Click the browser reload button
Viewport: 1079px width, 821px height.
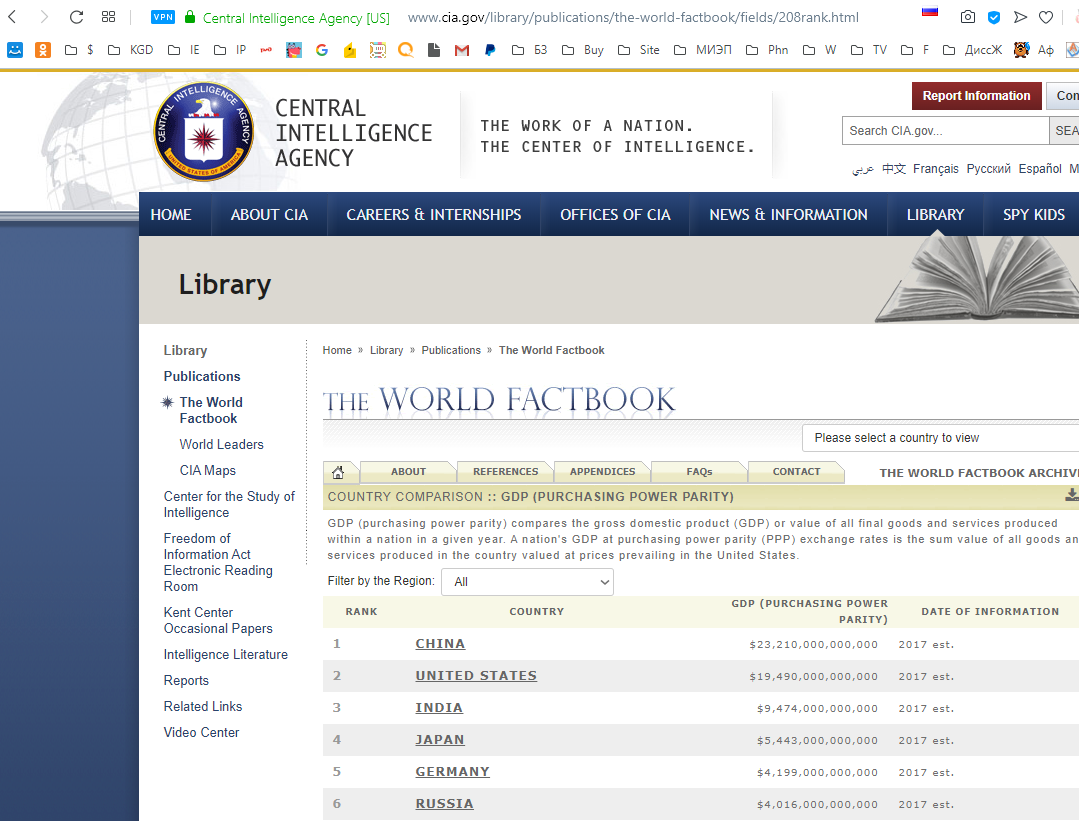(76, 17)
